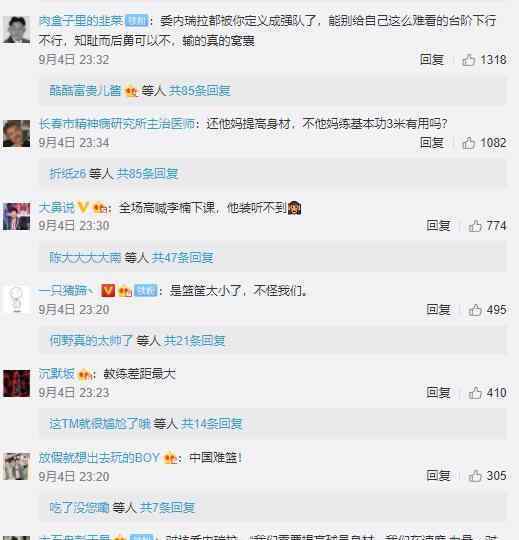The height and width of the screenshot is (540, 519).
Task: Open the orange V verified badge of 一只猪蹄
Action: tap(108, 291)
